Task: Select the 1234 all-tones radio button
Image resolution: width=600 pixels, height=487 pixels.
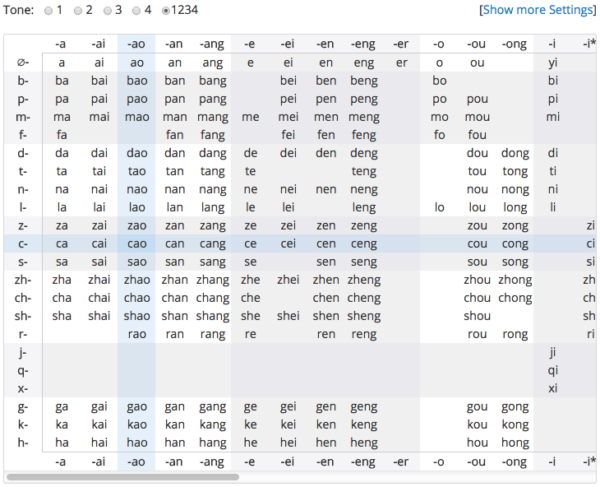Action: [166, 10]
